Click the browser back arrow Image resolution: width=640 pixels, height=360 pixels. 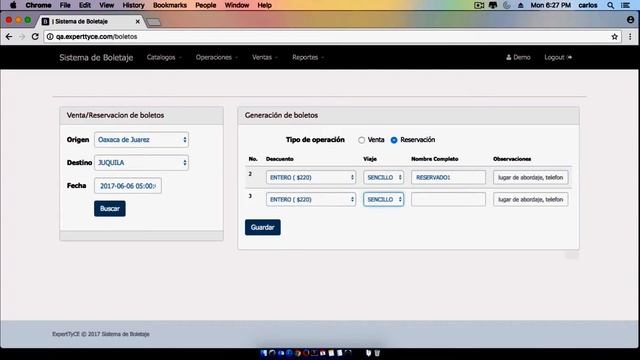[9, 37]
